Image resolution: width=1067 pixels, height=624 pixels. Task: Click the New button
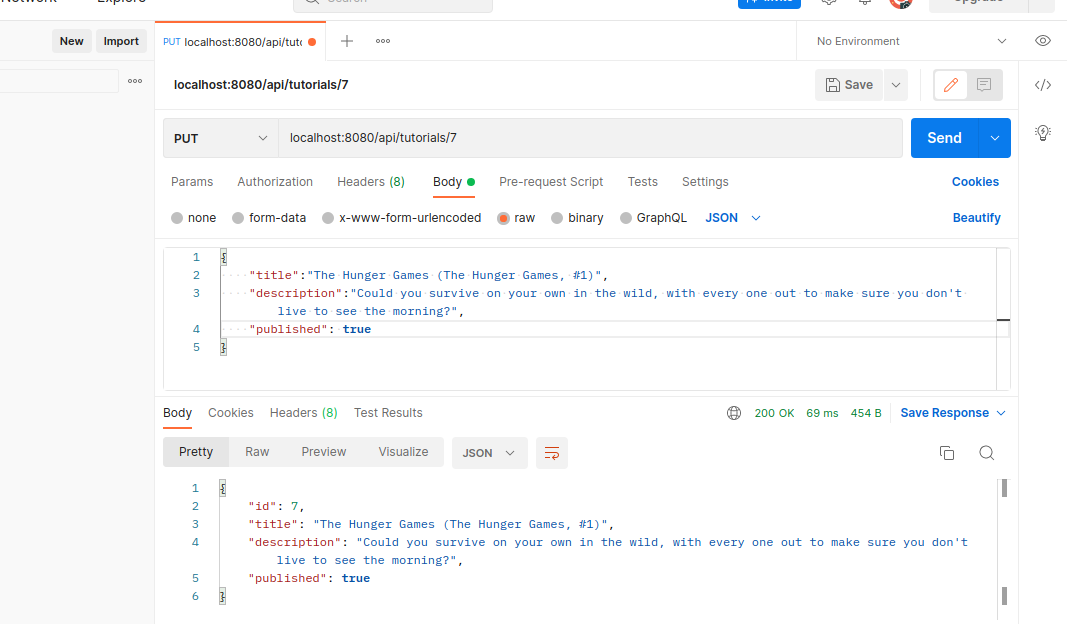point(71,41)
